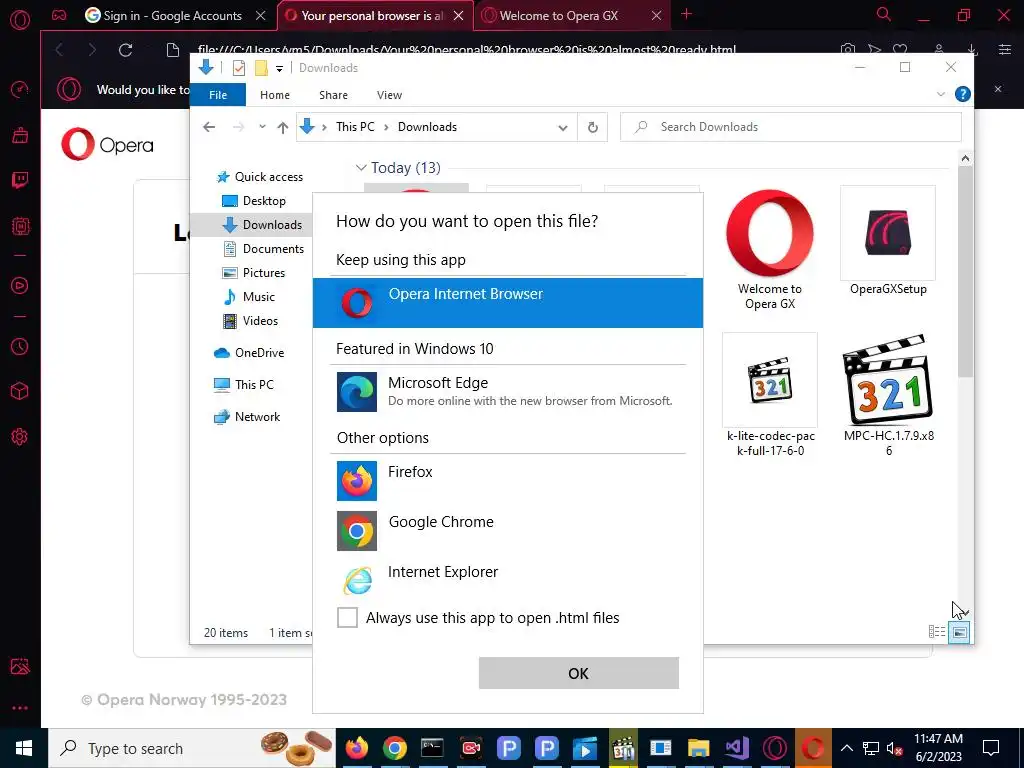The width and height of the screenshot is (1024, 768).
Task: Open the search tabs magnifier in Opera GX
Action: (884, 15)
